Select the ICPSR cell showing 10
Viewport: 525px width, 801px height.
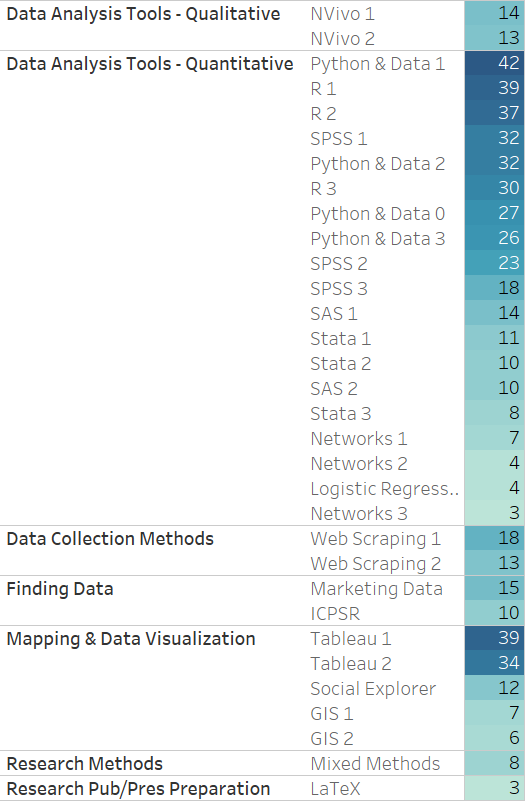pos(495,615)
